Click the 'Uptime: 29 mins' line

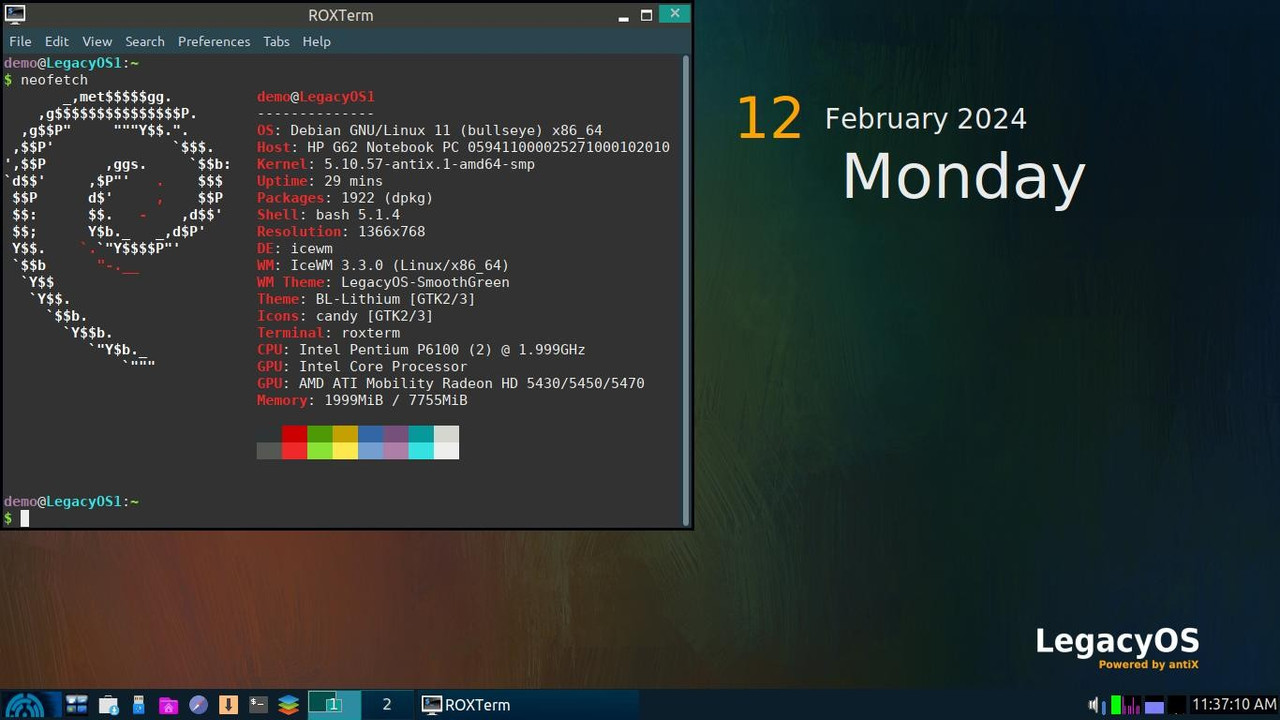click(320, 181)
